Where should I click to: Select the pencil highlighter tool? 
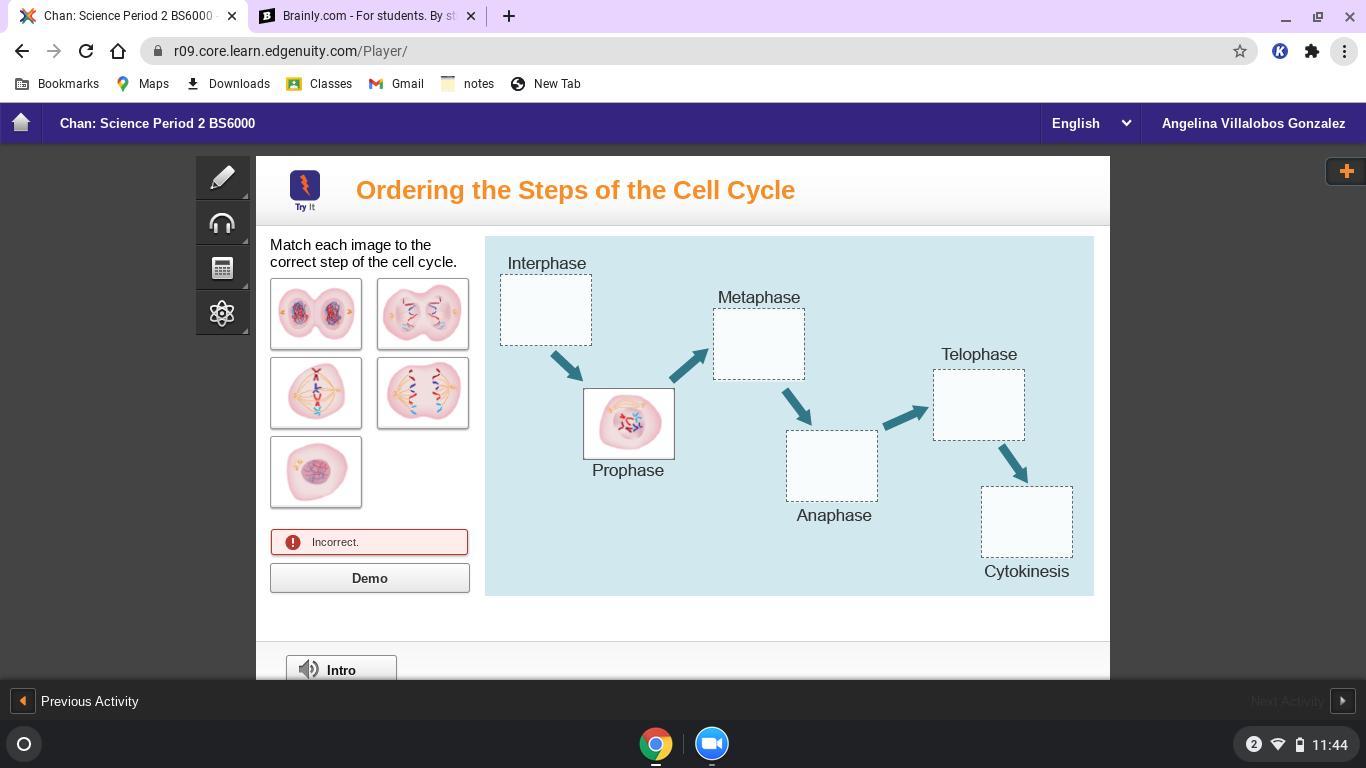(222, 178)
